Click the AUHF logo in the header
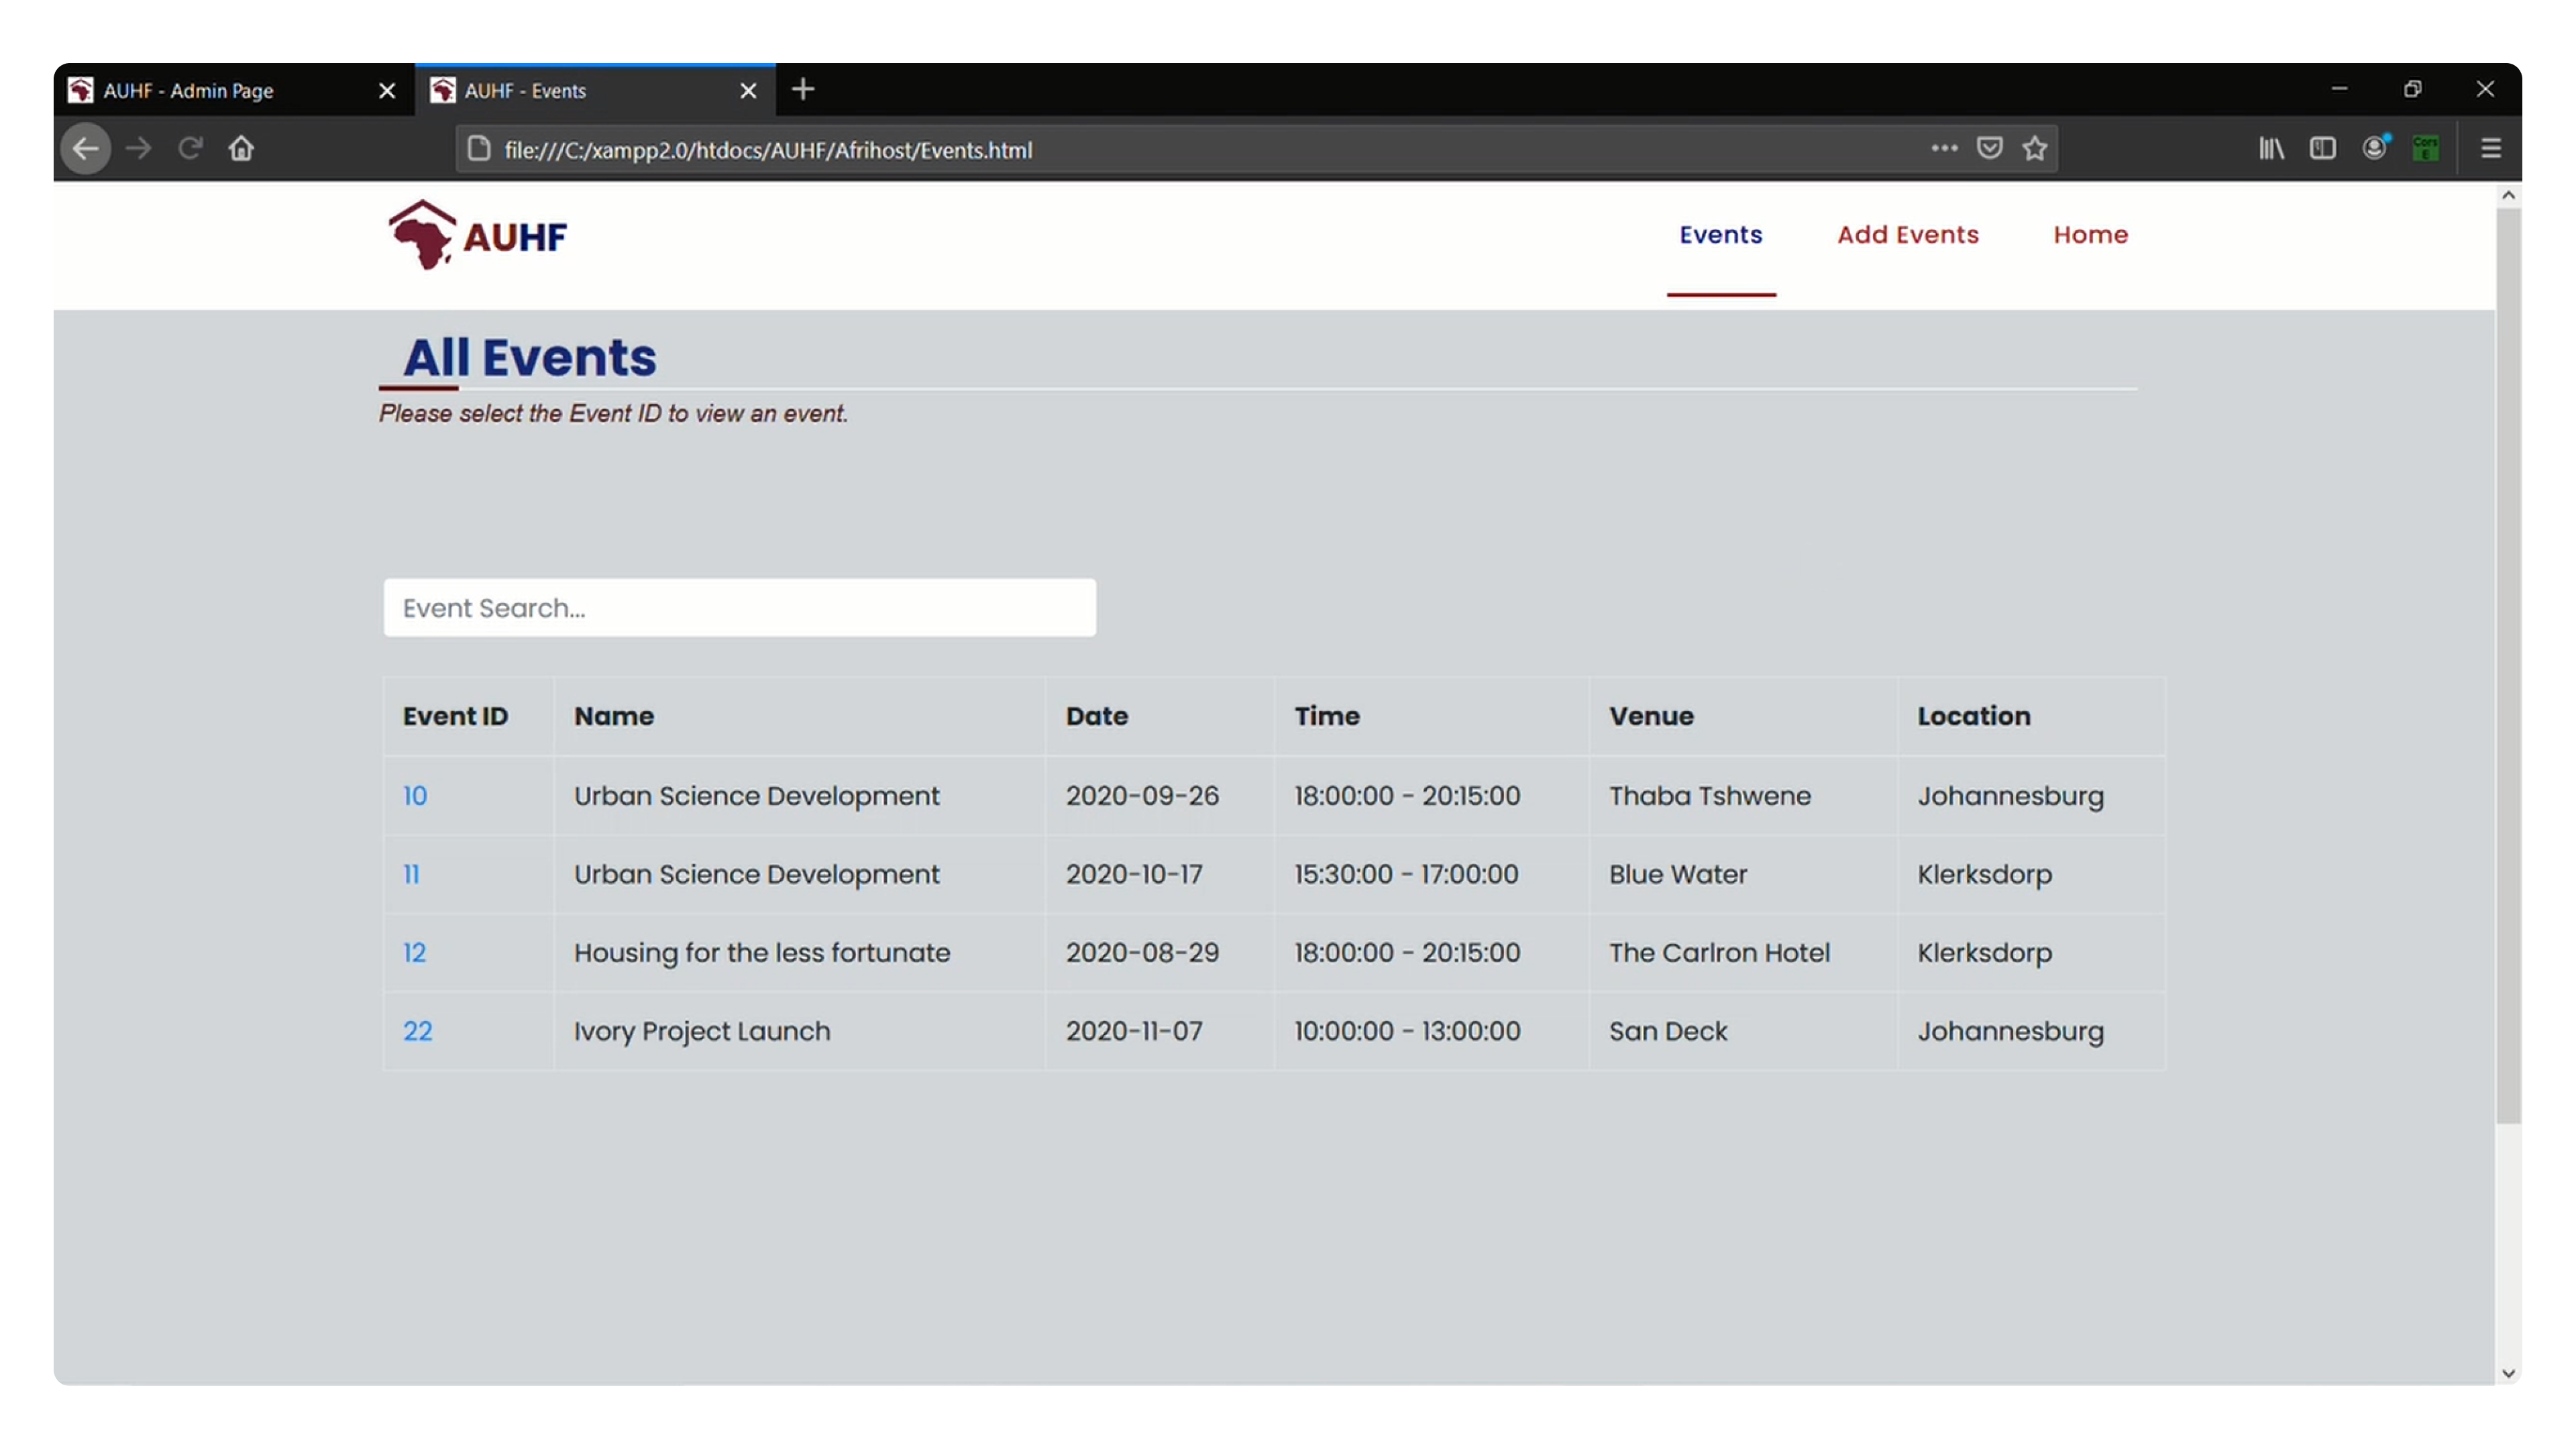Image resolution: width=2576 pixels, height=1449 pixels. click(x=478, y=235)
